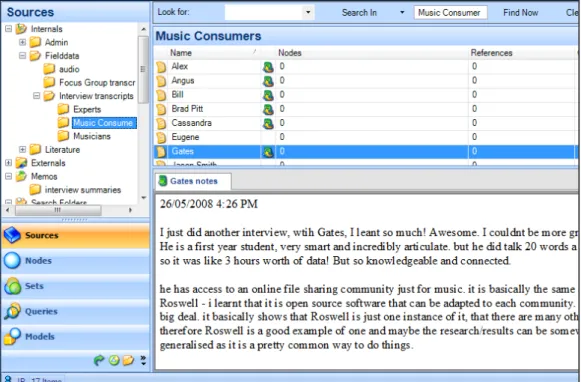This screenshot has height=382, width=581.
Task: Click the horizontal scrollbar right arrow
Action: (130, 210)
